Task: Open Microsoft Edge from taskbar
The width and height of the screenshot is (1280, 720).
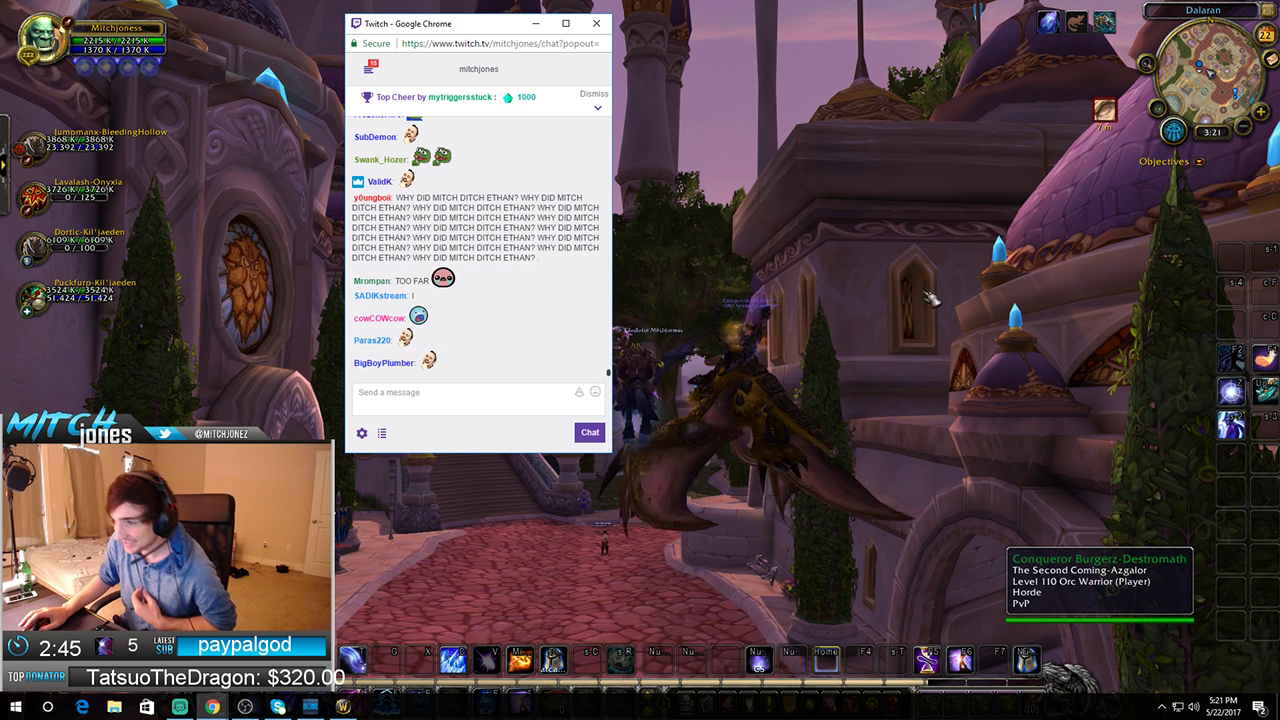Action: coord(82,707)
